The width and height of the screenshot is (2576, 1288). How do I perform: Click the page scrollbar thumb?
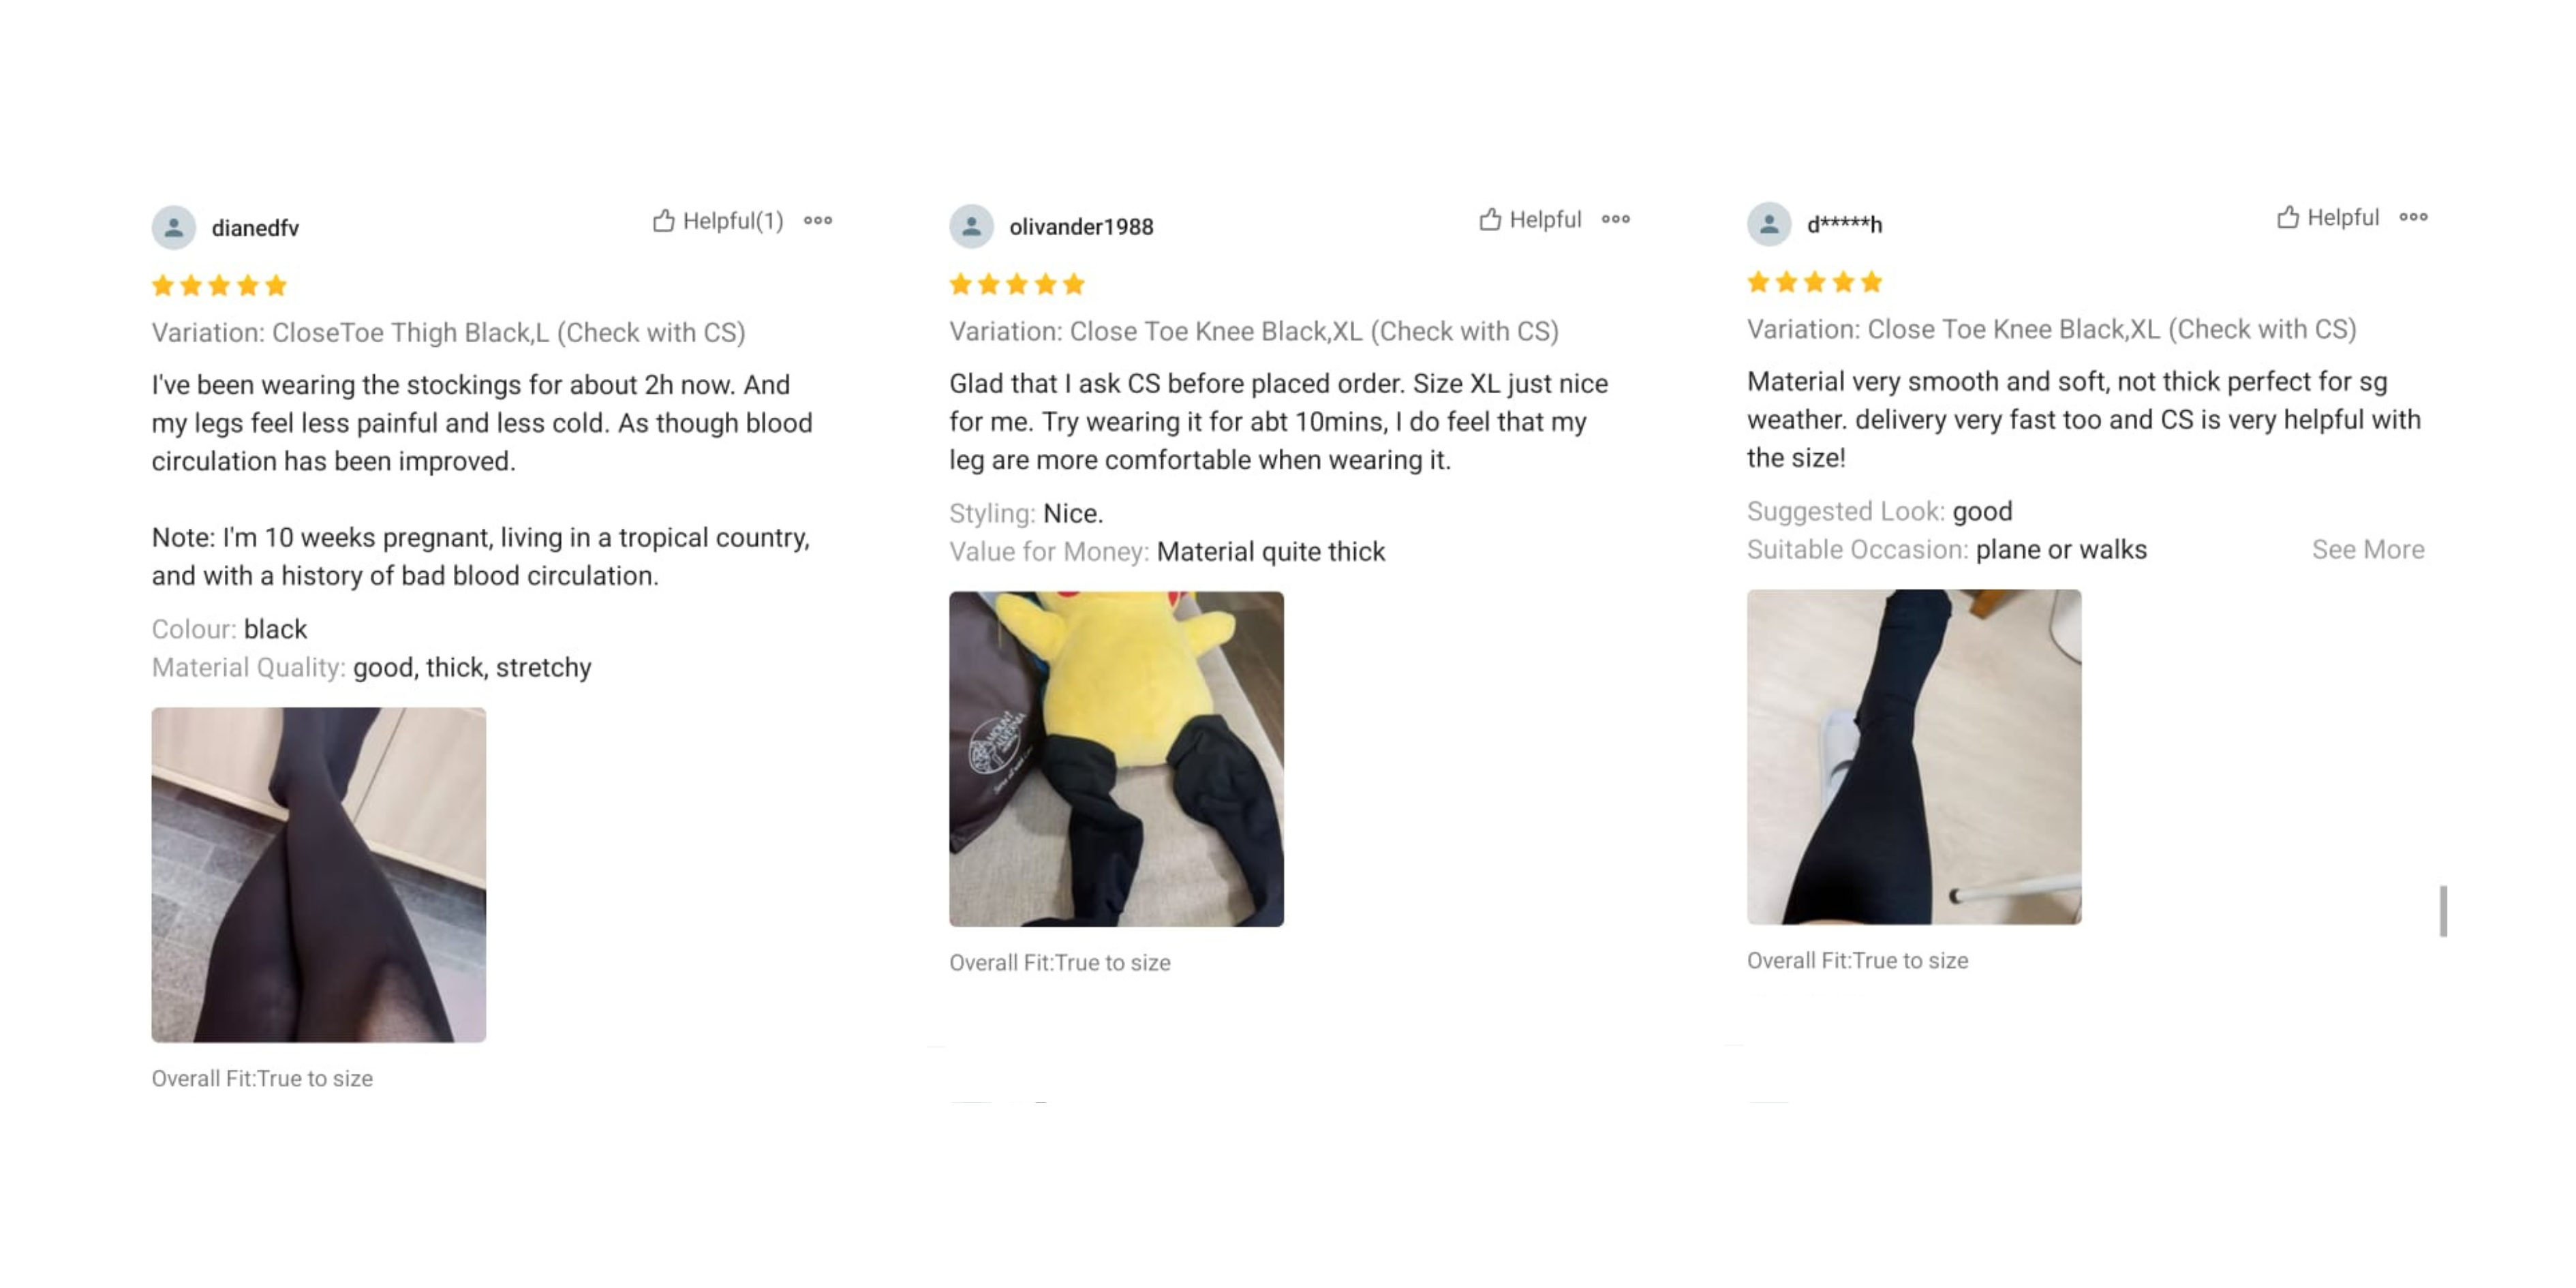coord(2443,911)
